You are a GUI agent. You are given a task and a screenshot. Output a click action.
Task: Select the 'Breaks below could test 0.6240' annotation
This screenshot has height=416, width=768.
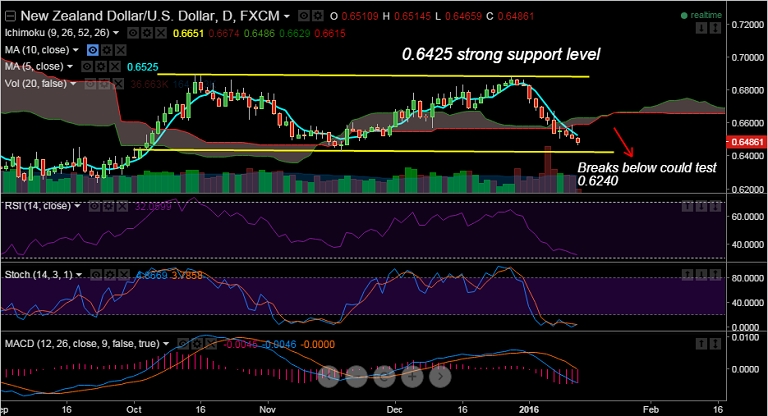[647, 174]
